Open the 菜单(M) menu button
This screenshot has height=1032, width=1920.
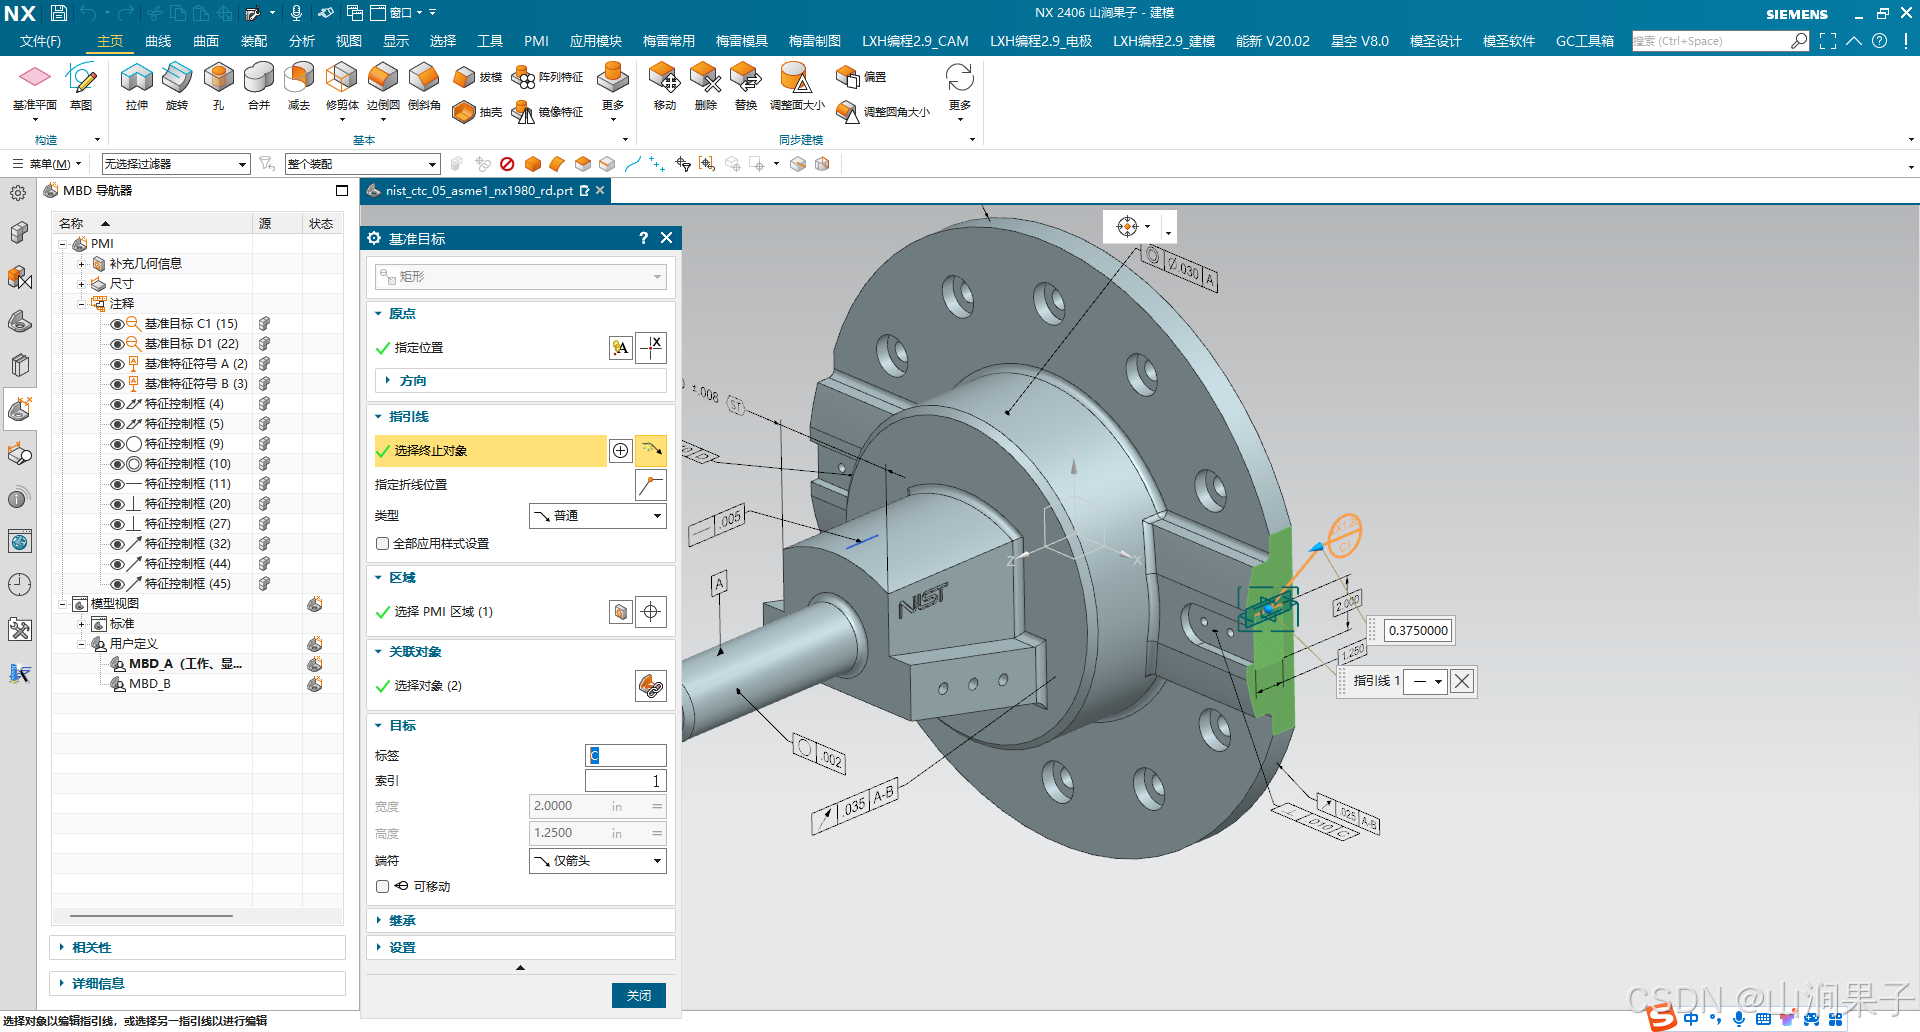(47, 164)
